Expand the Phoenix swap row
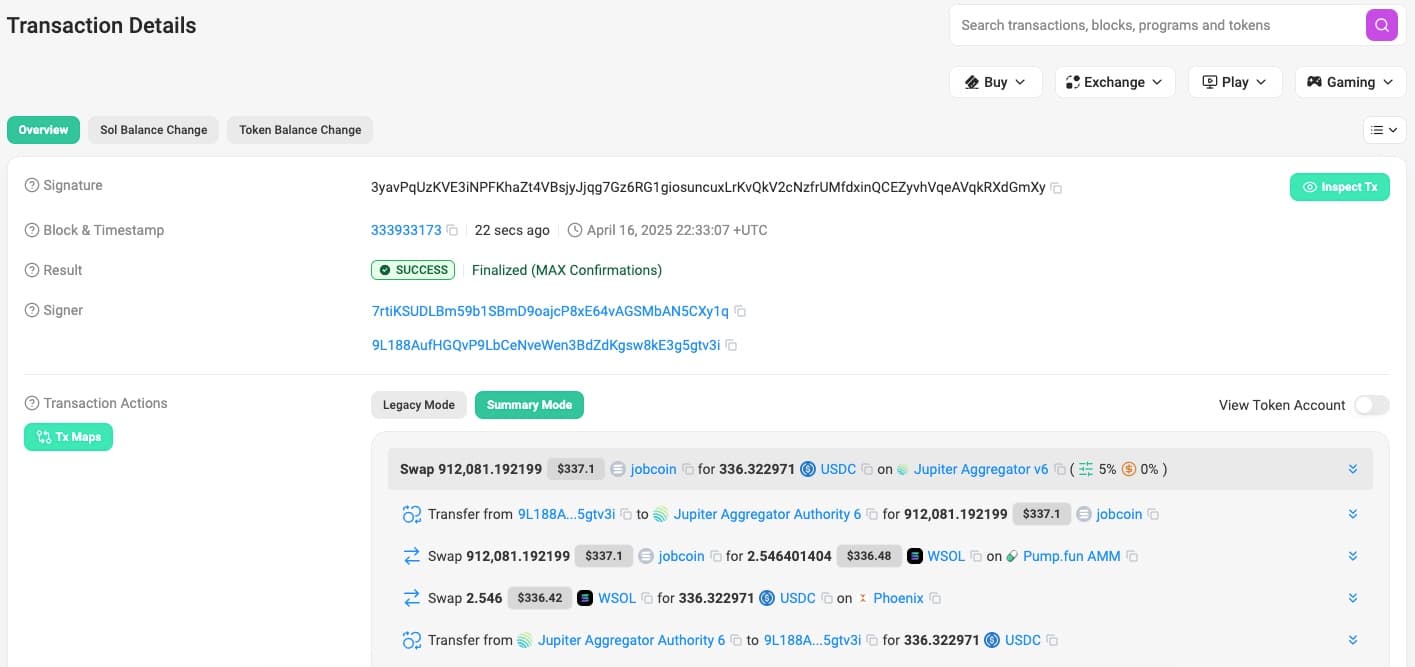Screen dimensions: 1415x667 pos(1353,598)
